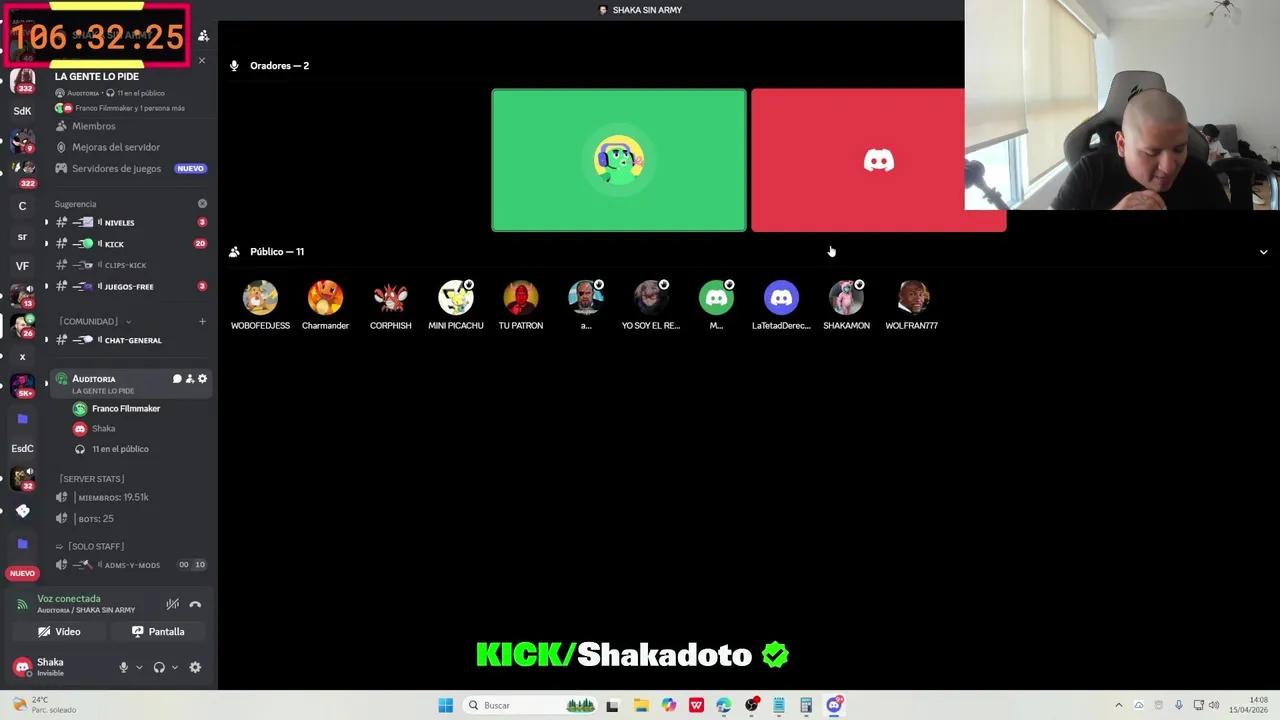Select WOLFRAN777 audience avatar
Image resolution: width=1280 pixels, height=720 pixels.
tap(911, 297)
